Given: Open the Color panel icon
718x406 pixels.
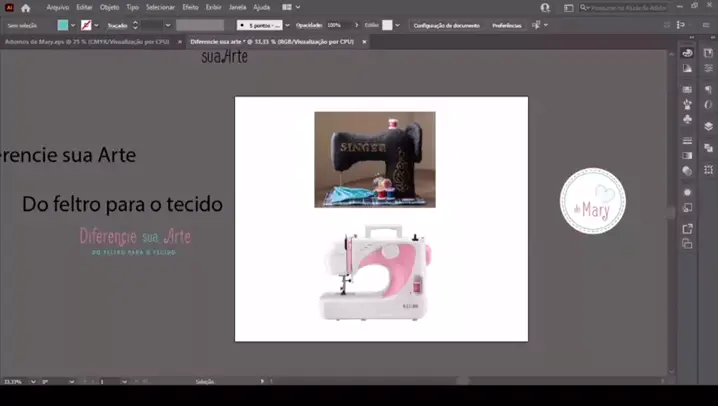Looking at the screenshot, I should pos(687,53).
